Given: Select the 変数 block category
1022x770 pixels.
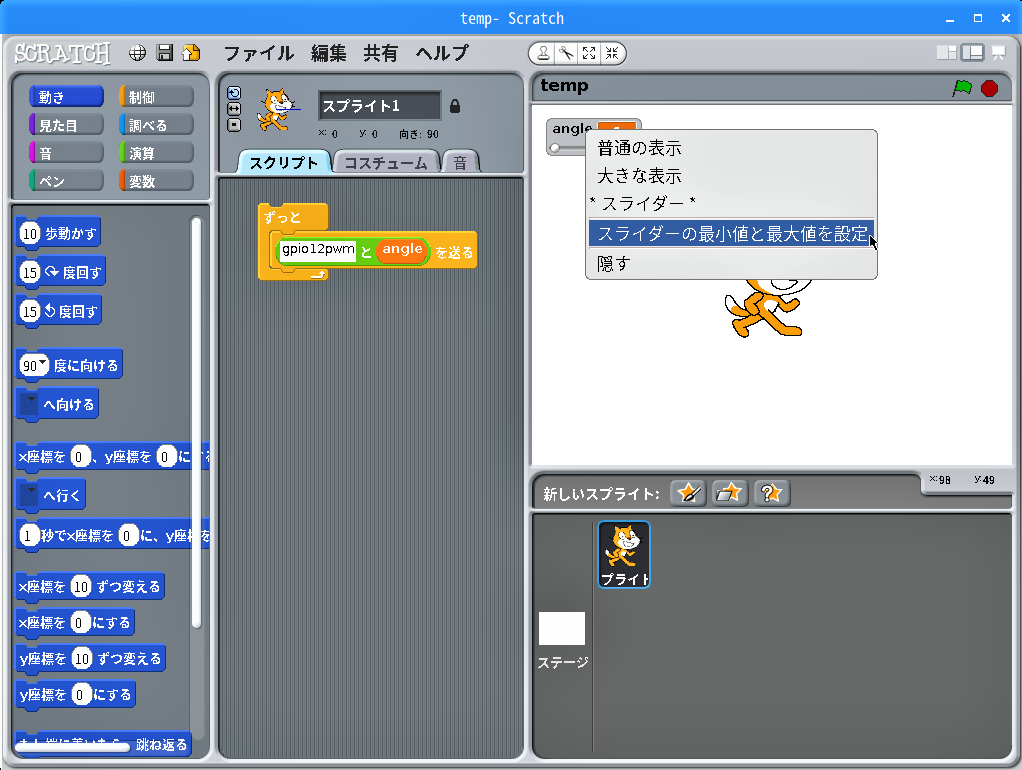Looking at the screenshot, I should (156, 181).
